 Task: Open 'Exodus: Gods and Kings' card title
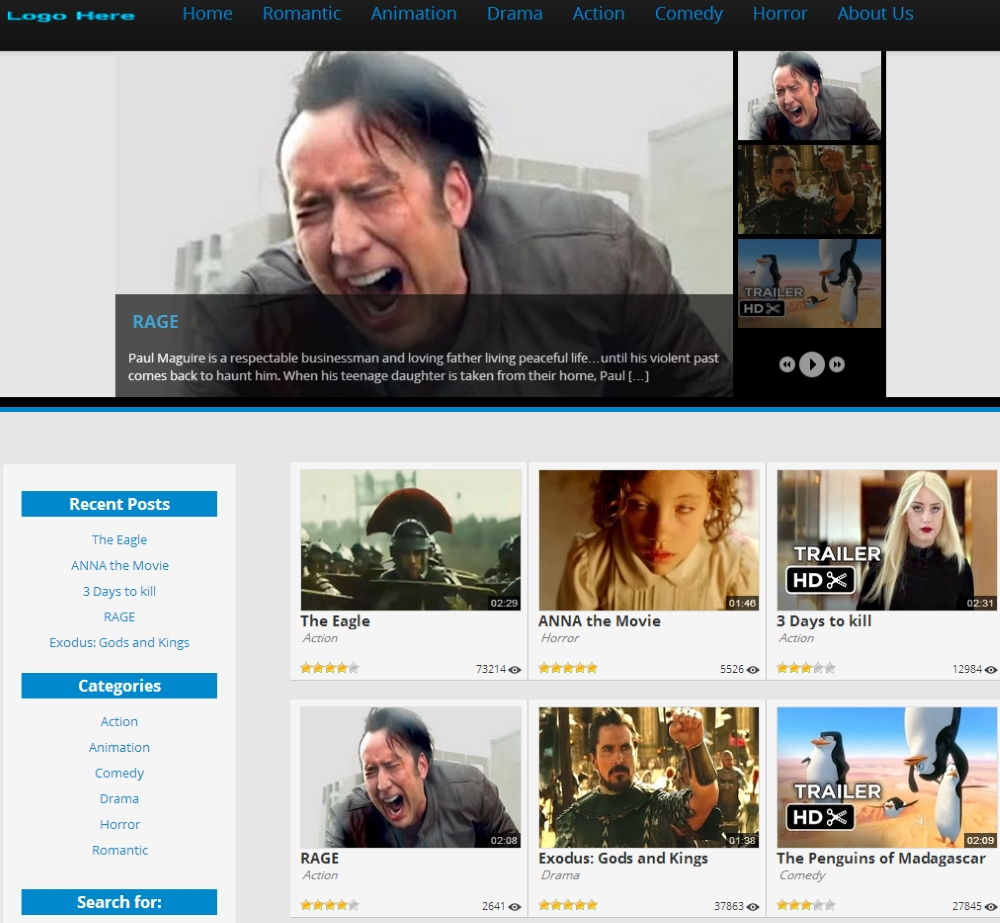(623, 858)
